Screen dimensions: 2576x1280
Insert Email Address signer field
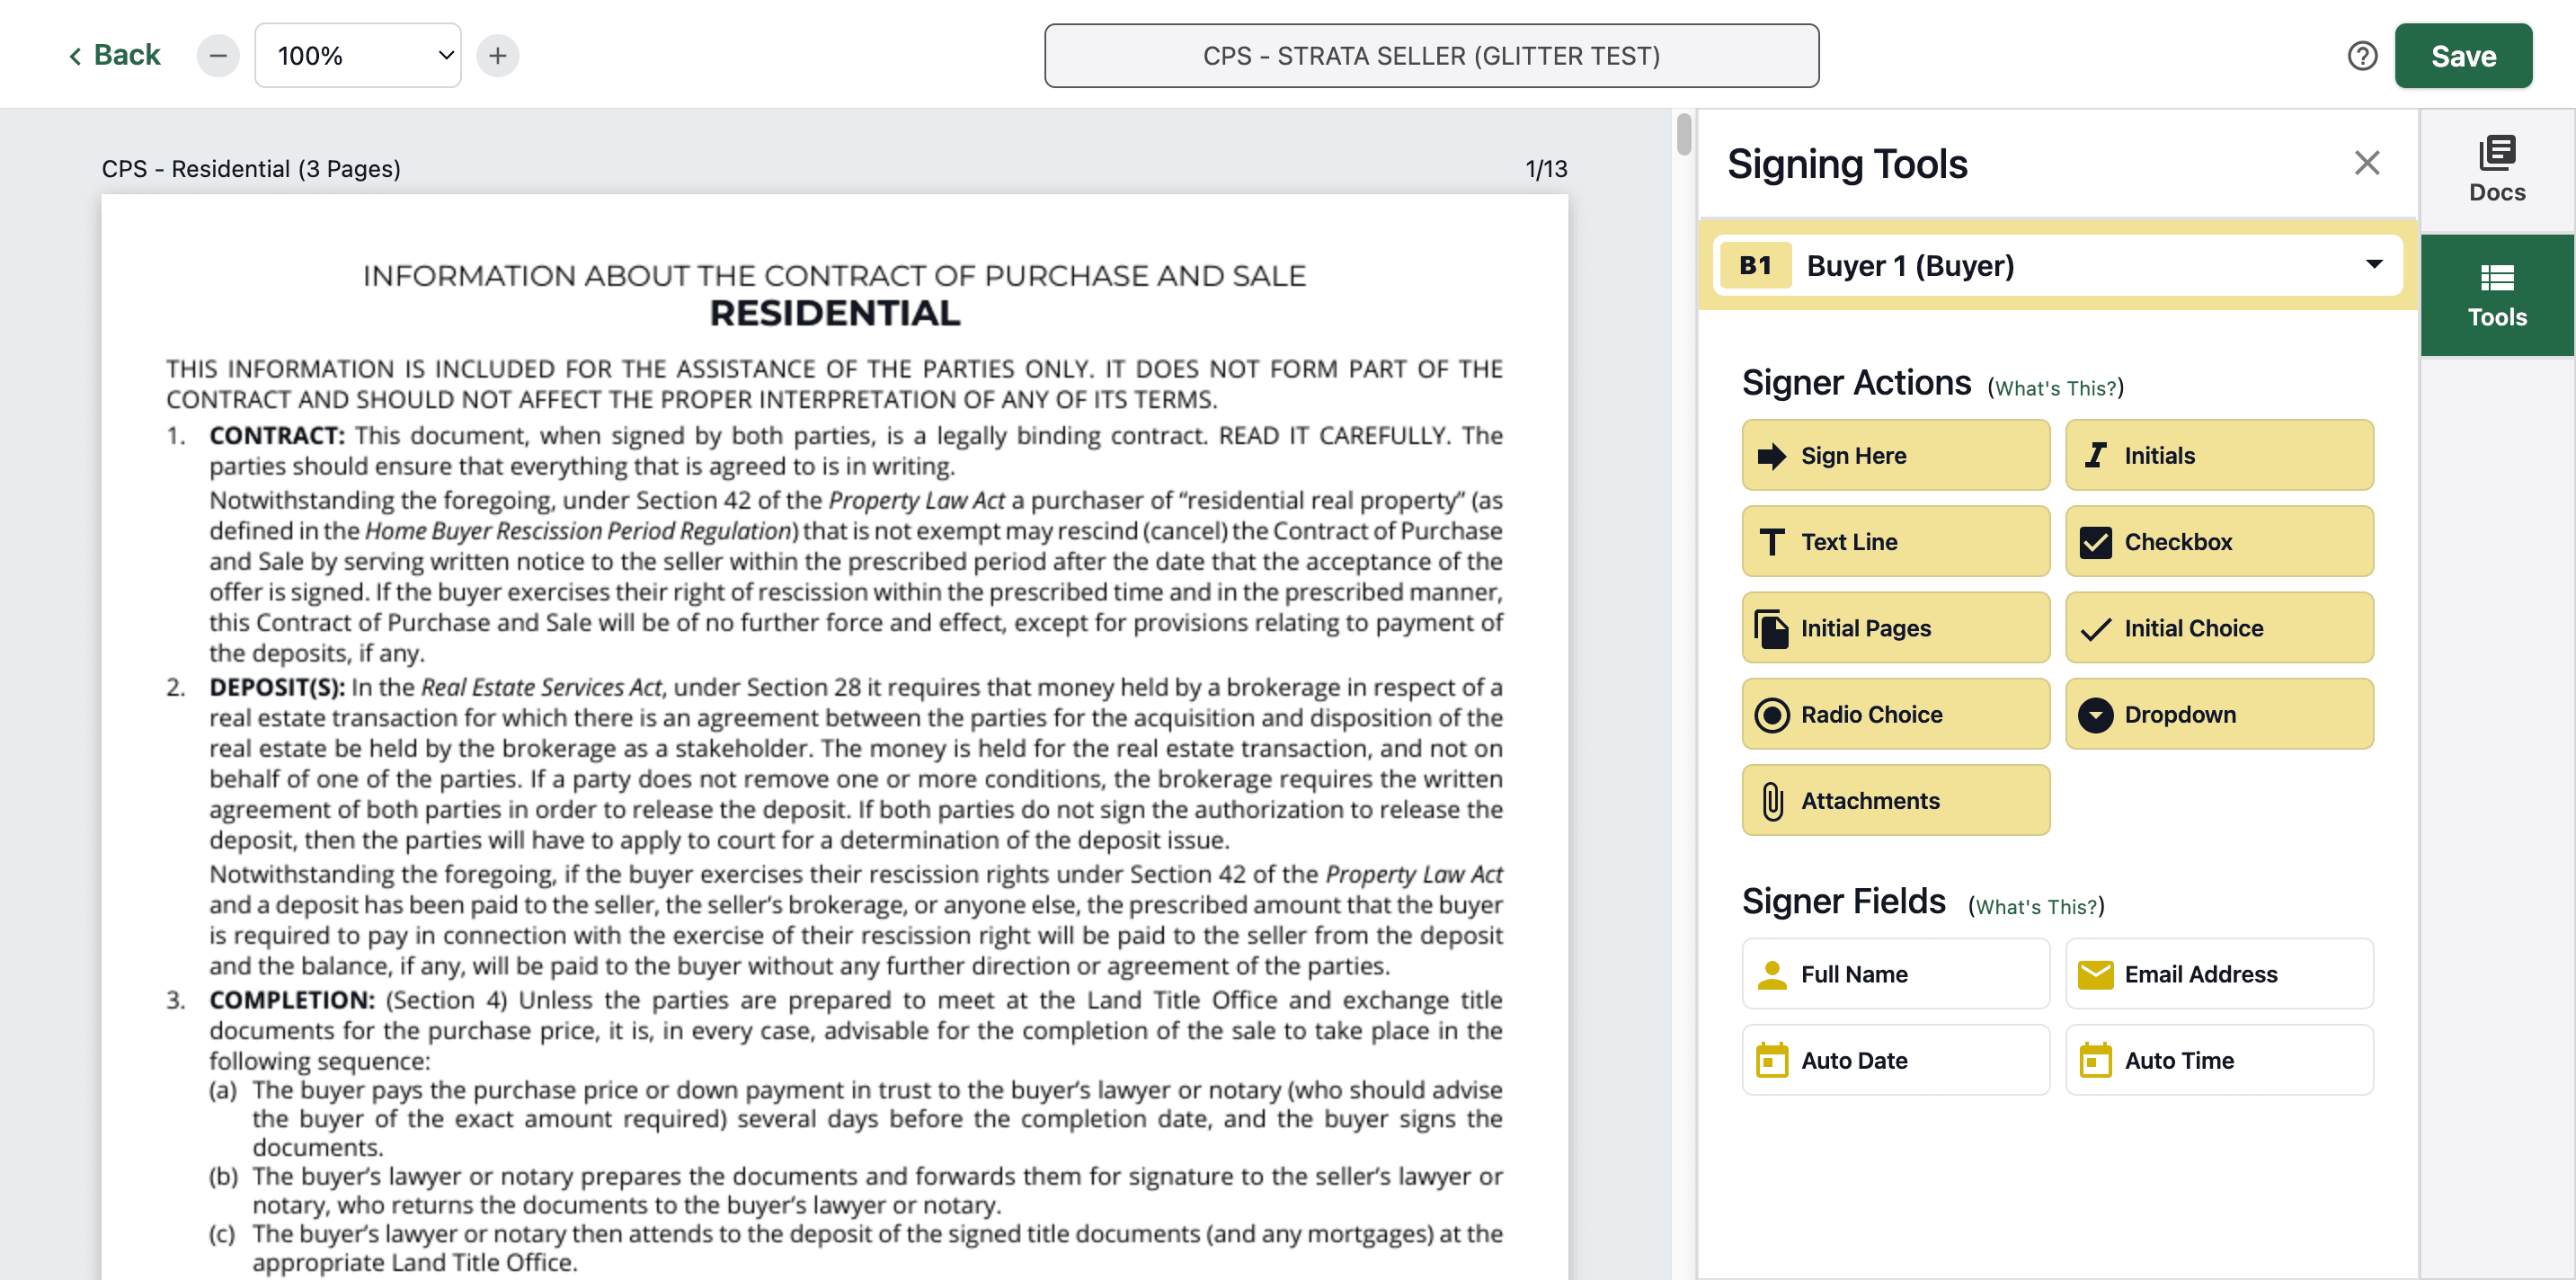(2219, 973)
